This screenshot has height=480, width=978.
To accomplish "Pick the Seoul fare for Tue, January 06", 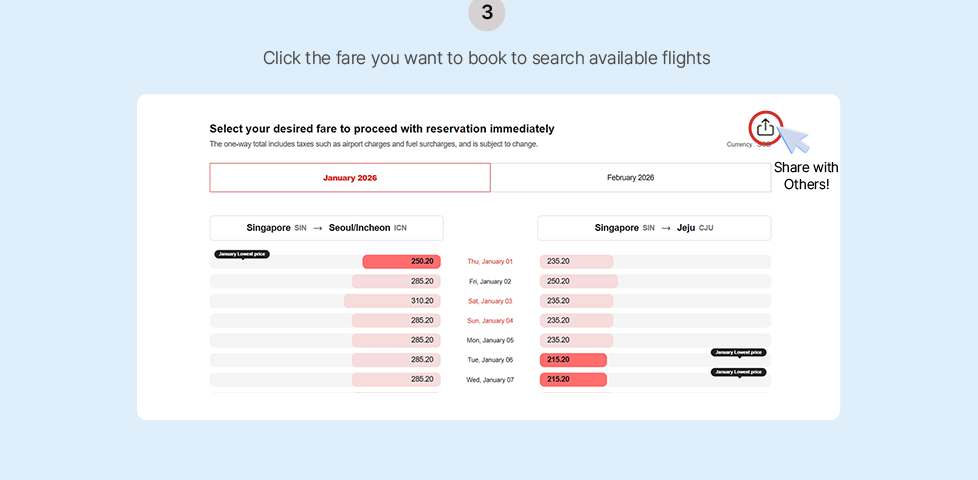I will (x=396, y=360).
